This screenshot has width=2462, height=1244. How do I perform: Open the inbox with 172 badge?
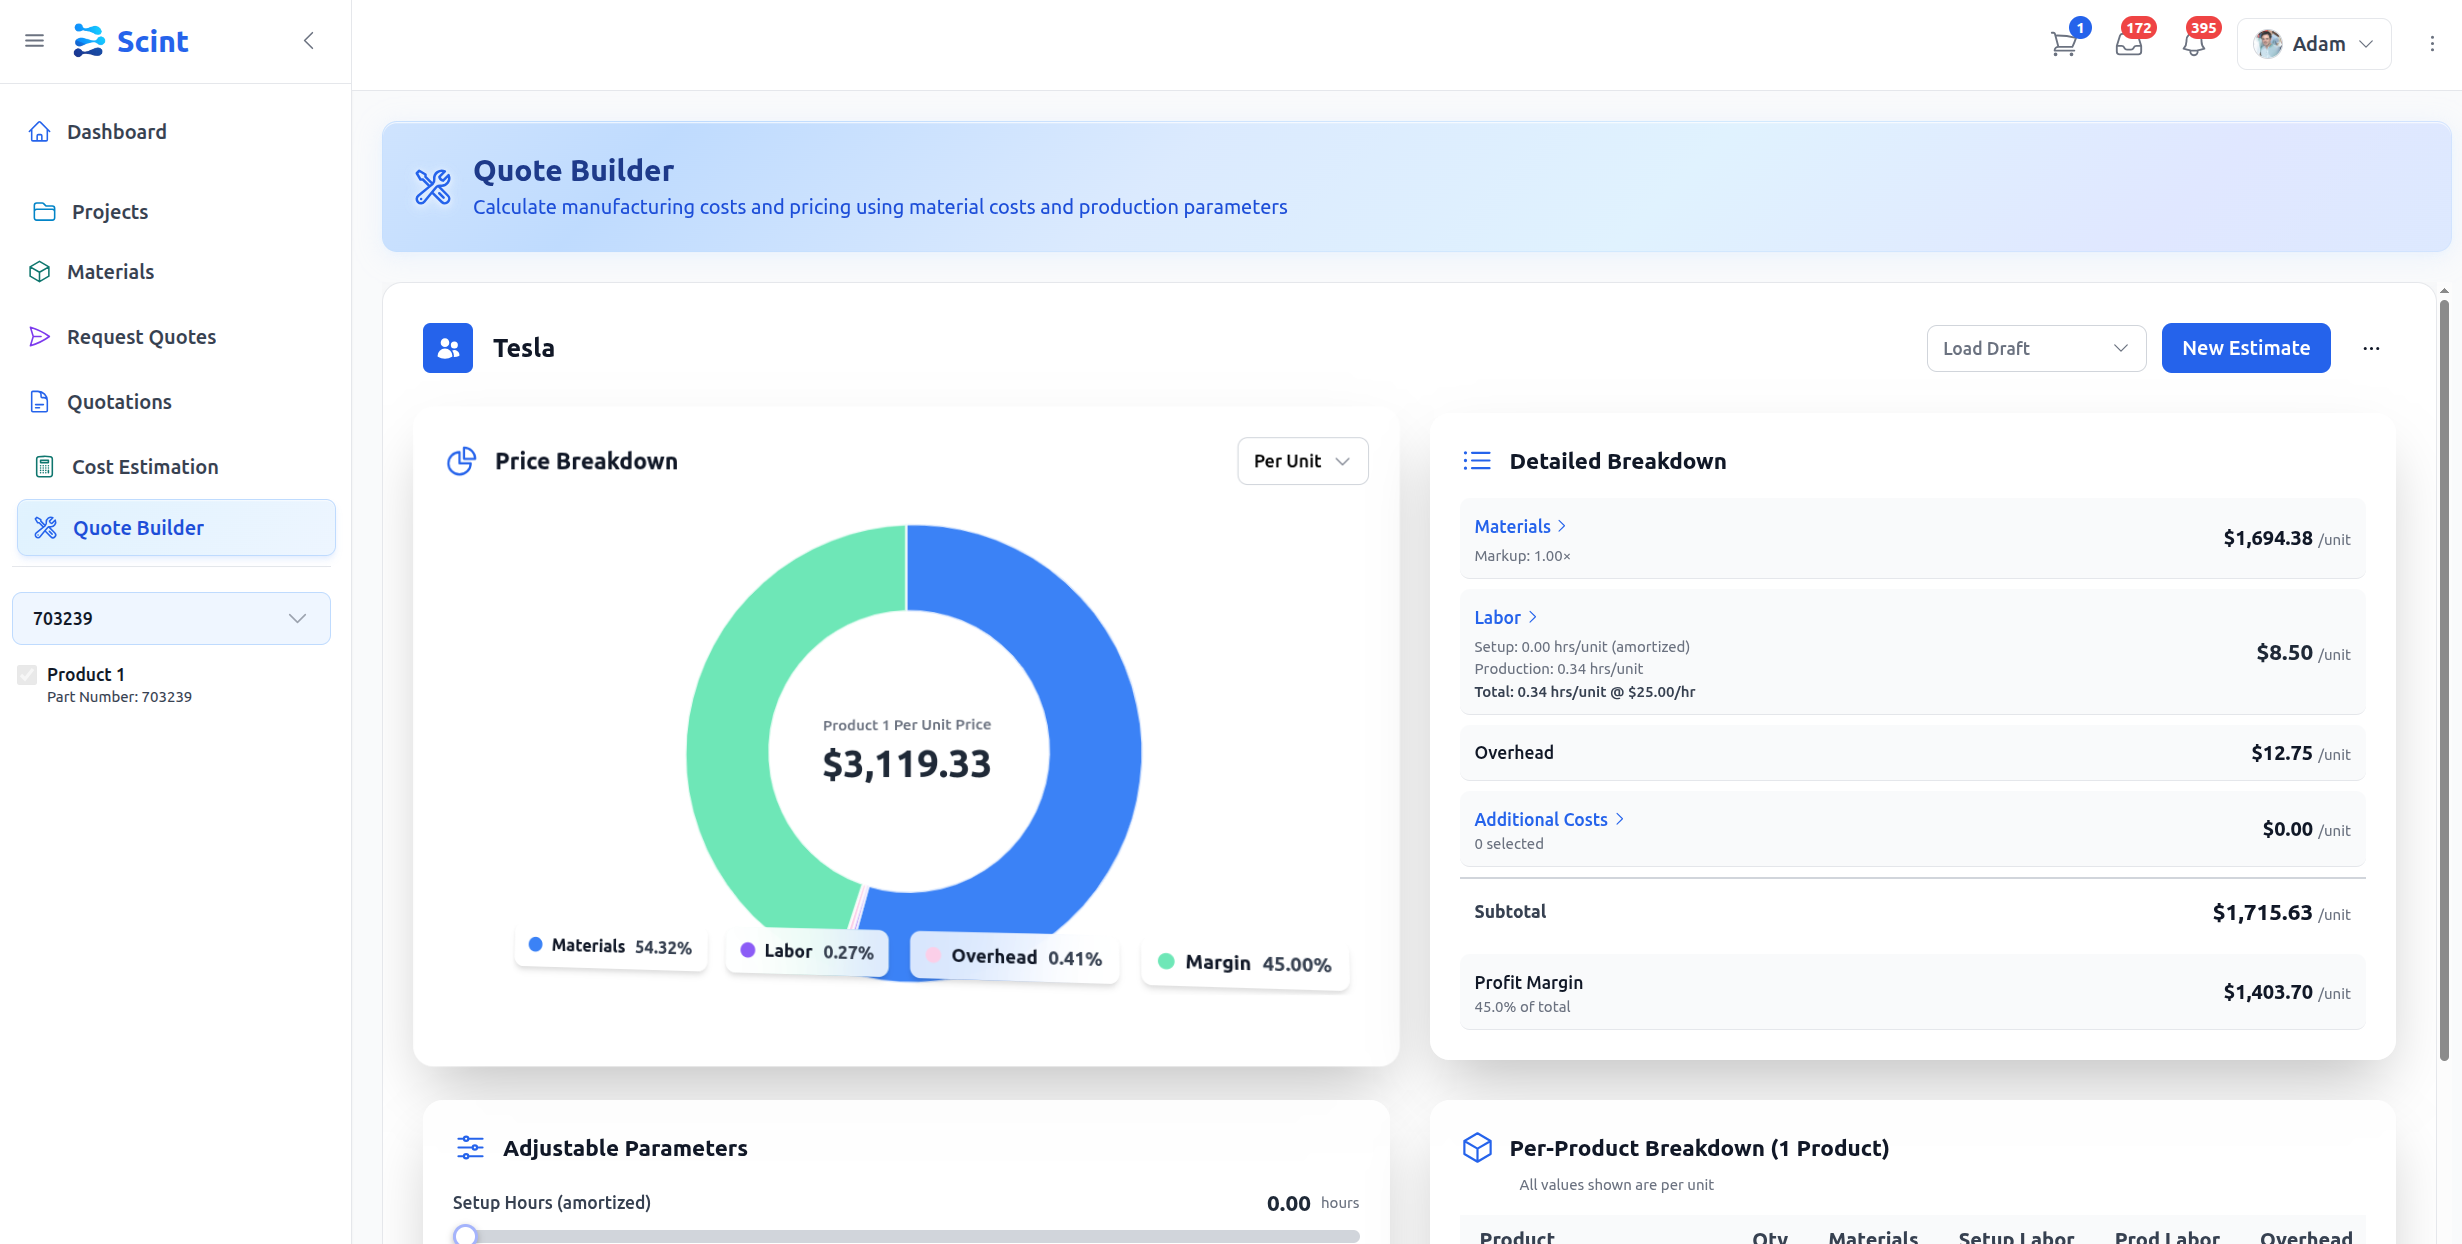pos(2129,44)
